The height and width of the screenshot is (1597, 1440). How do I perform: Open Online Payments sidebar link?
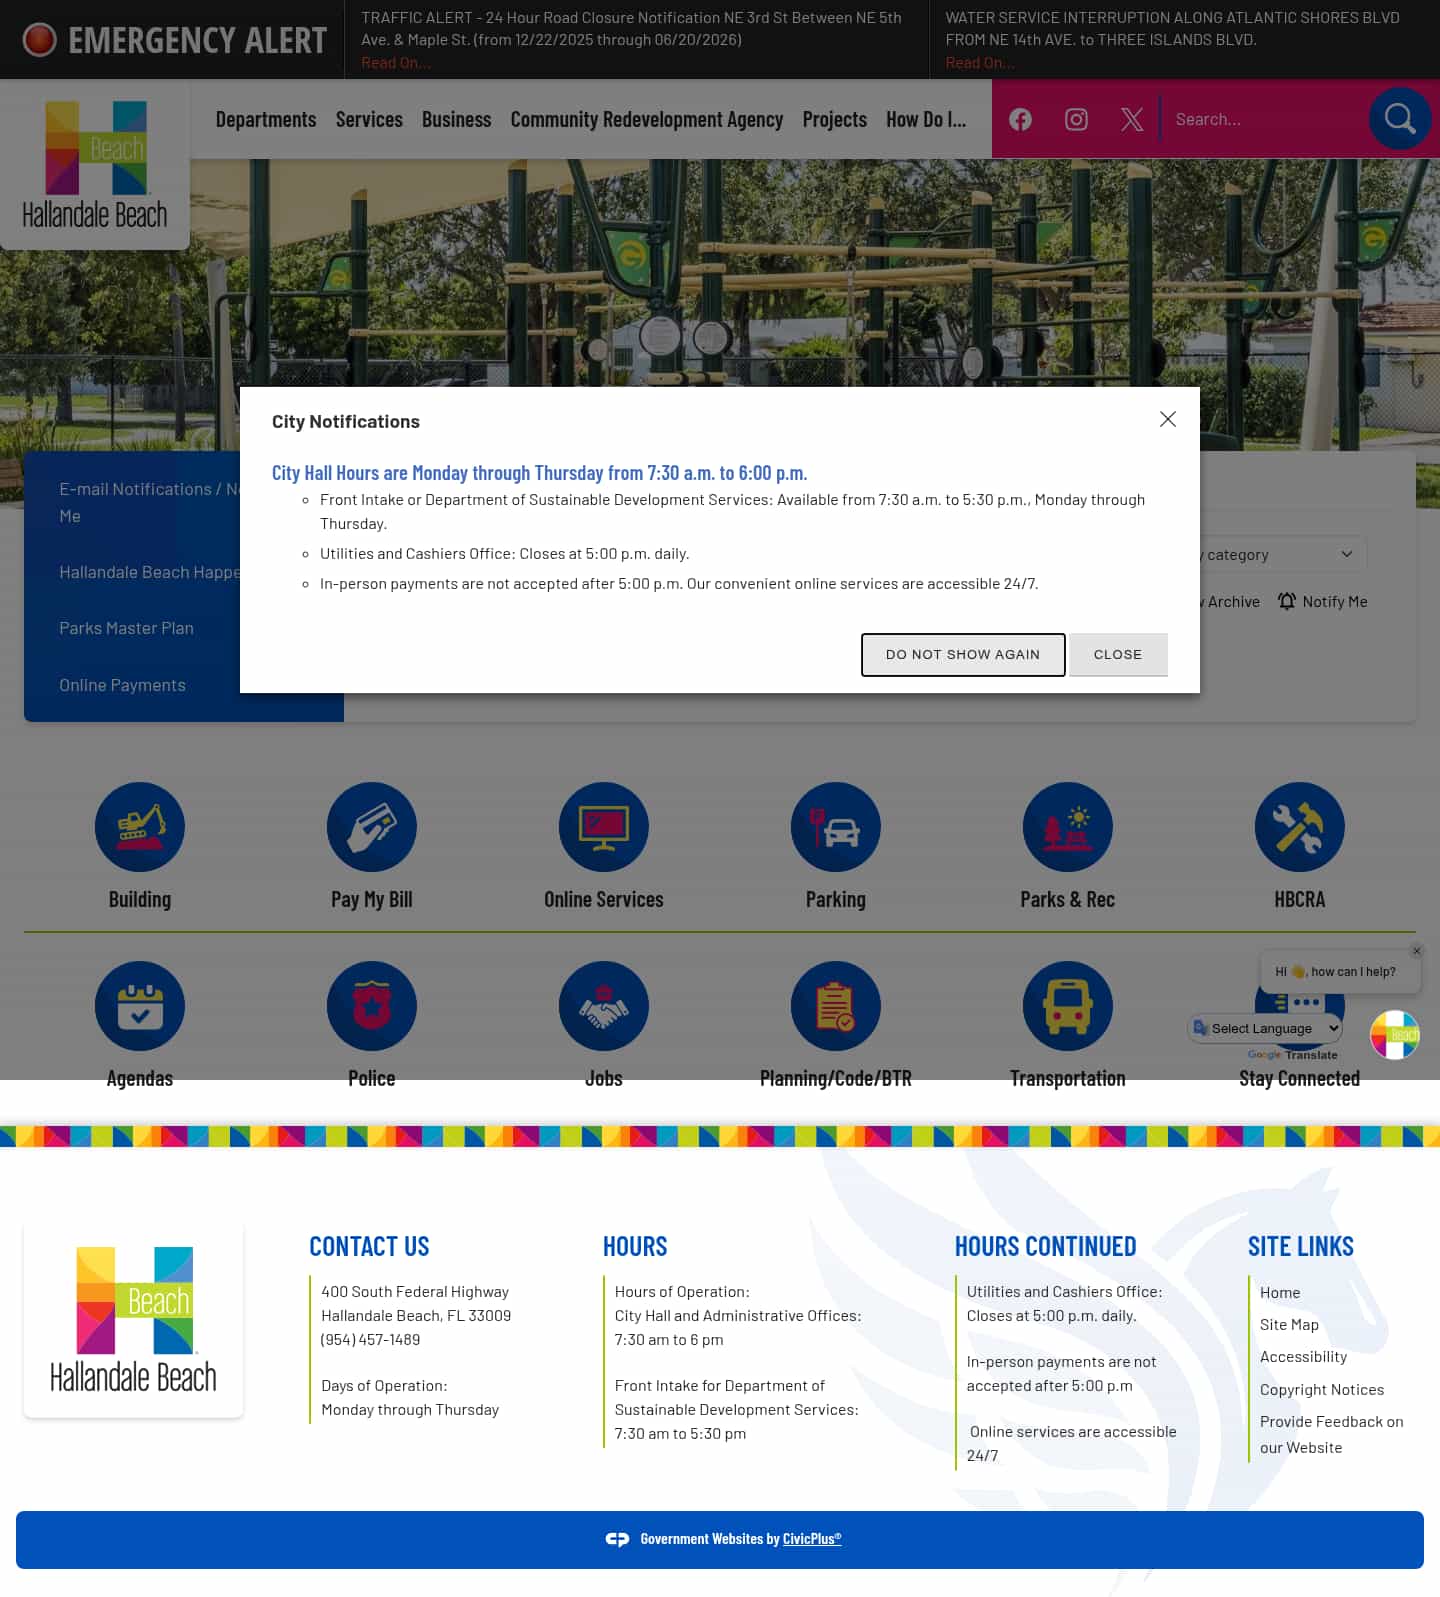[122, 685]
